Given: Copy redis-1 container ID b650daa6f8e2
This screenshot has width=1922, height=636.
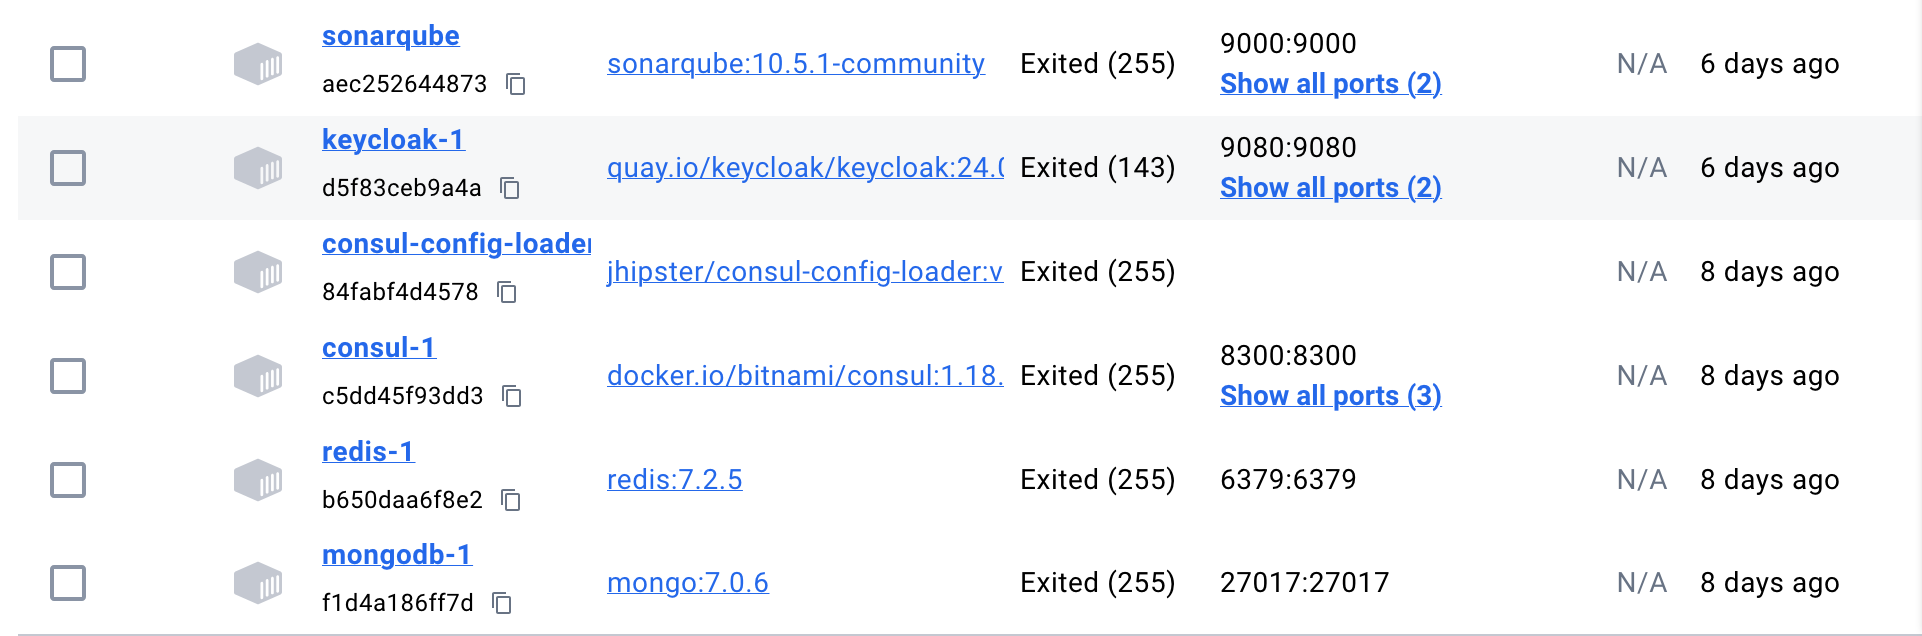Looking at the screenshot, I should 511,500.
